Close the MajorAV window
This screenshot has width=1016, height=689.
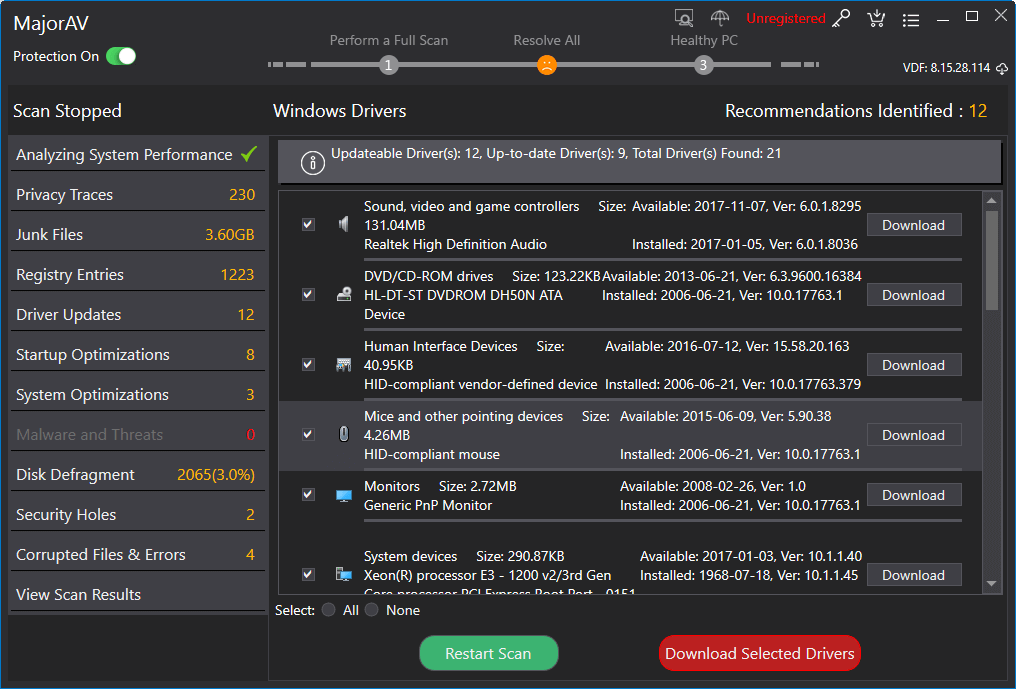1001,16
